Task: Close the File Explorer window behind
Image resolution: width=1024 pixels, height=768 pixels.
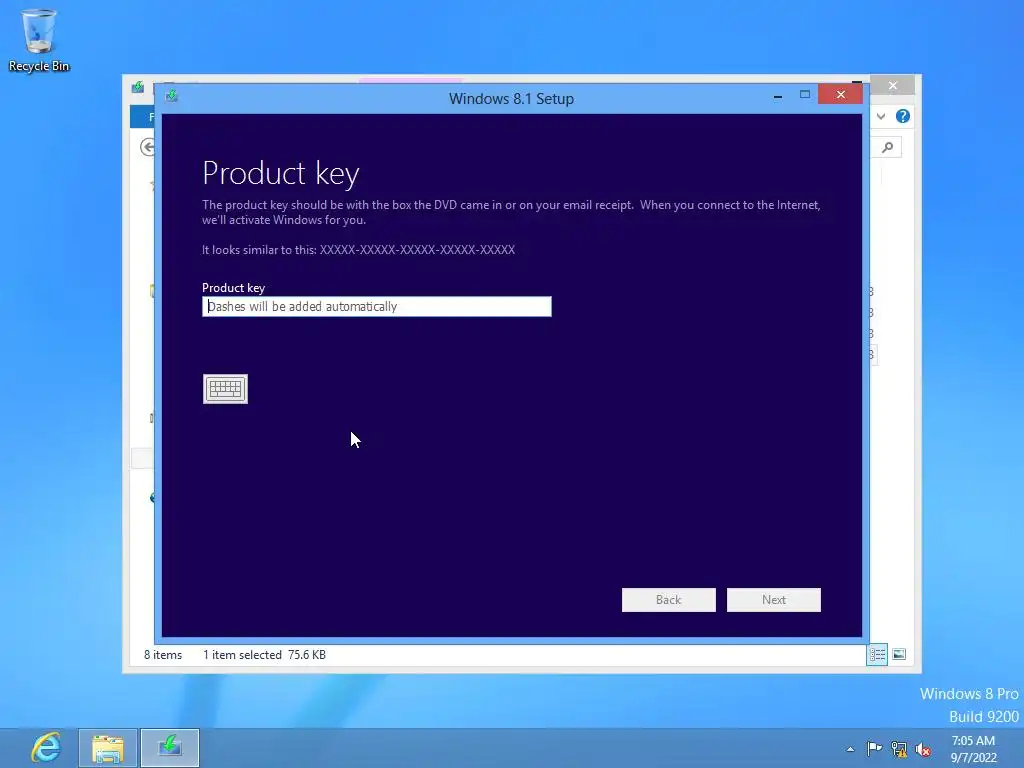Action: tap(893, 86)
